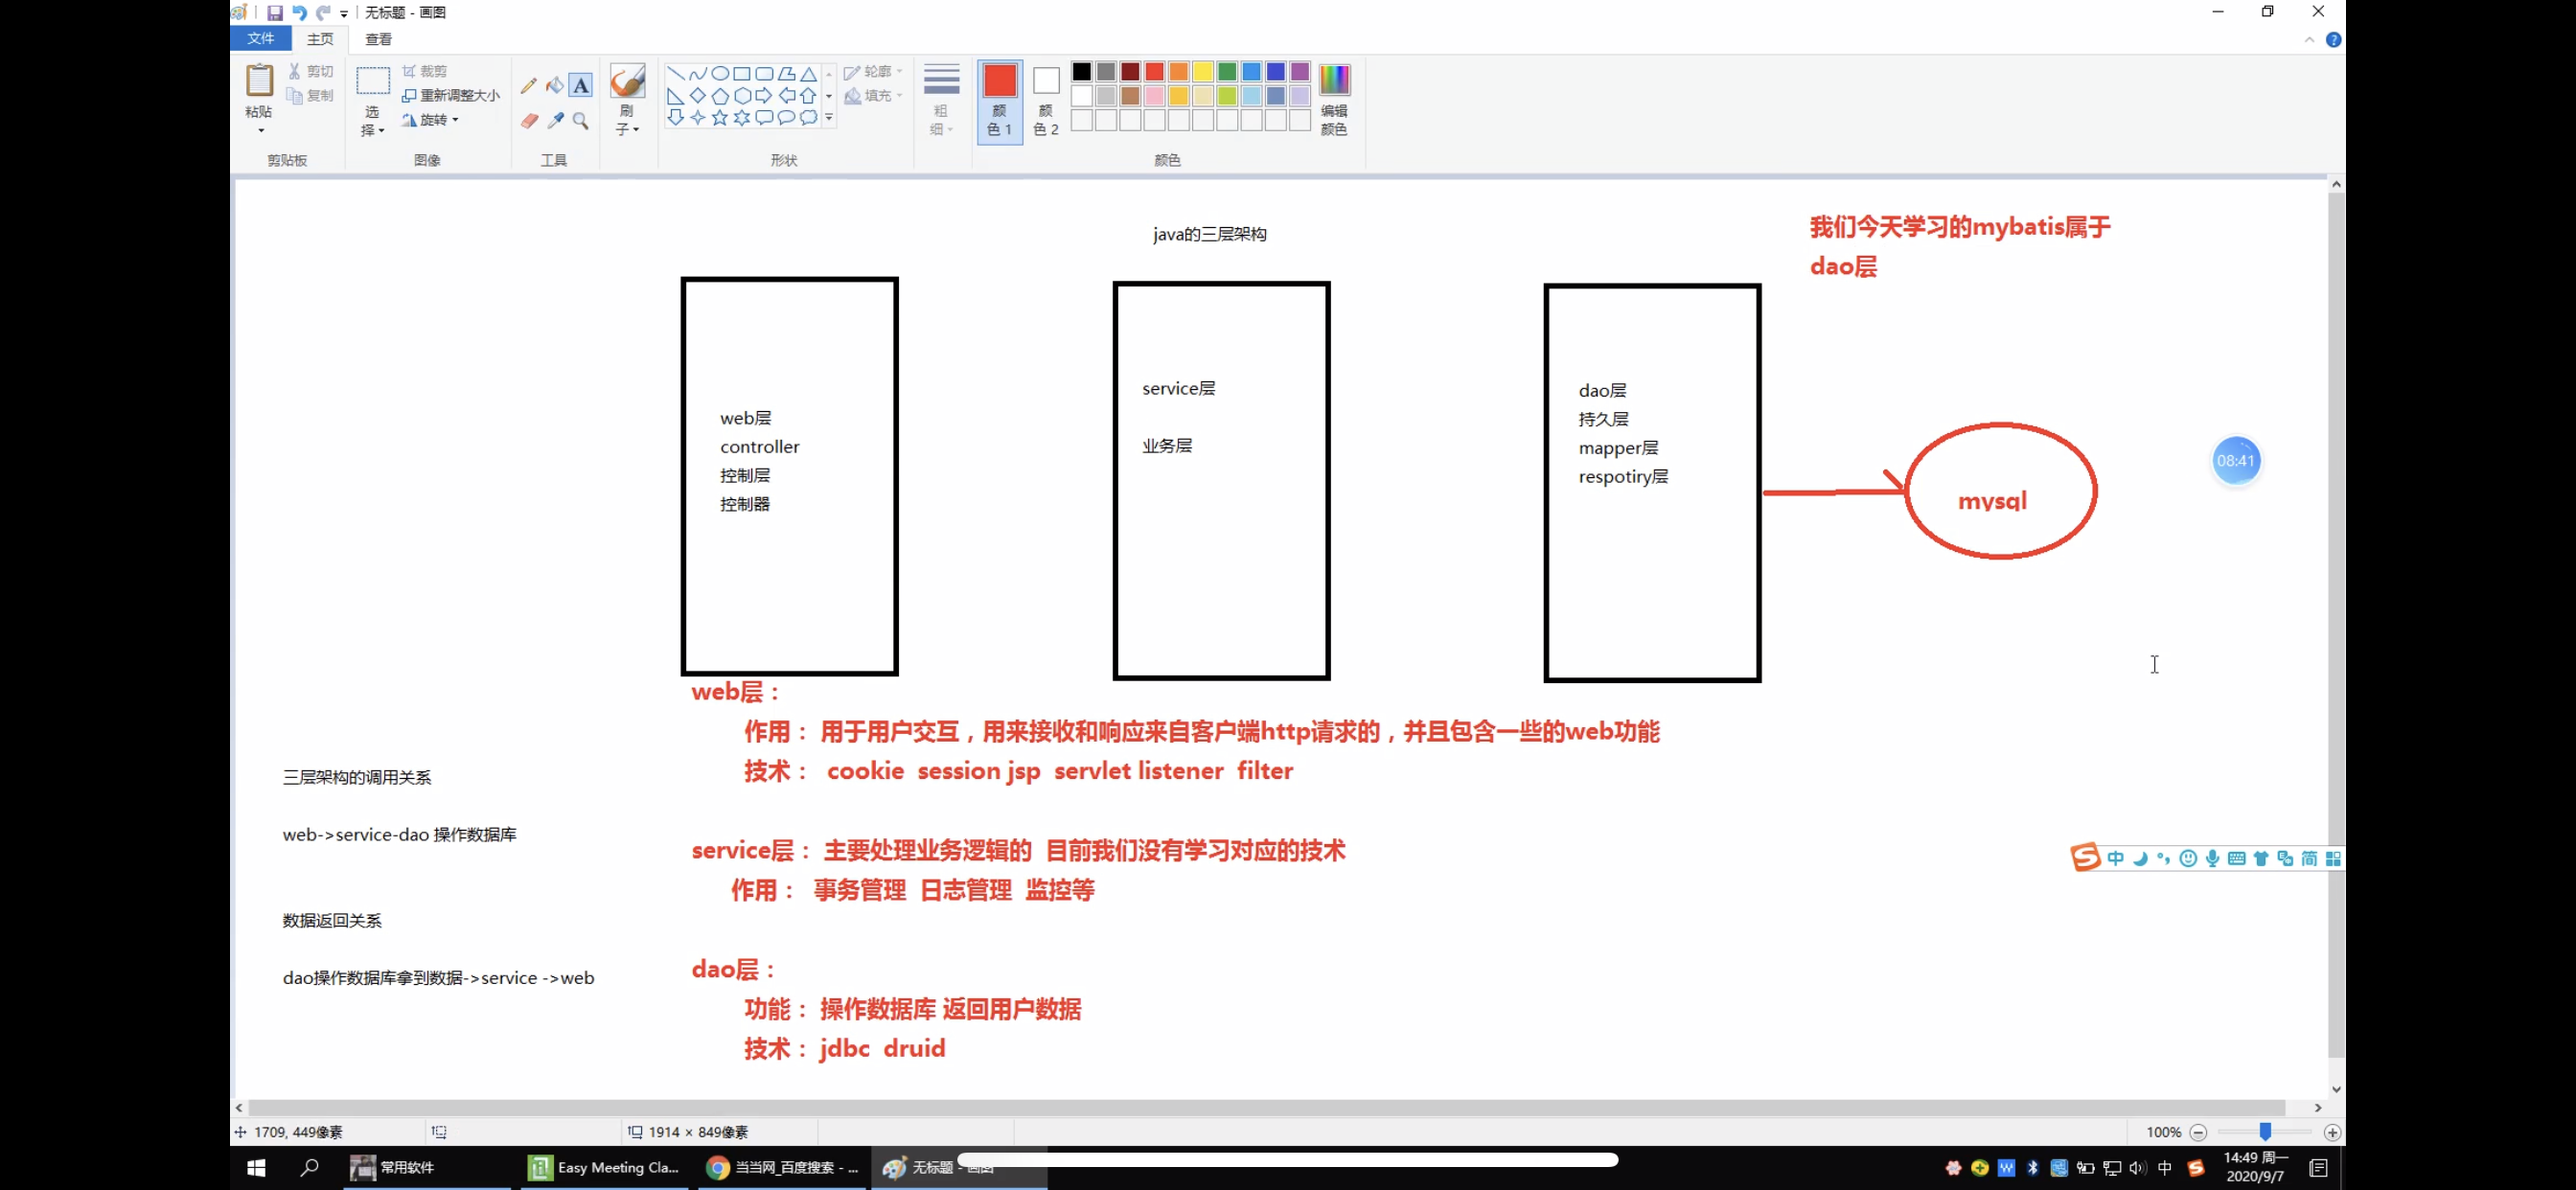Choose the Right arrow shape
This screenshot has height=1190, width=2576.
[764, 96]
